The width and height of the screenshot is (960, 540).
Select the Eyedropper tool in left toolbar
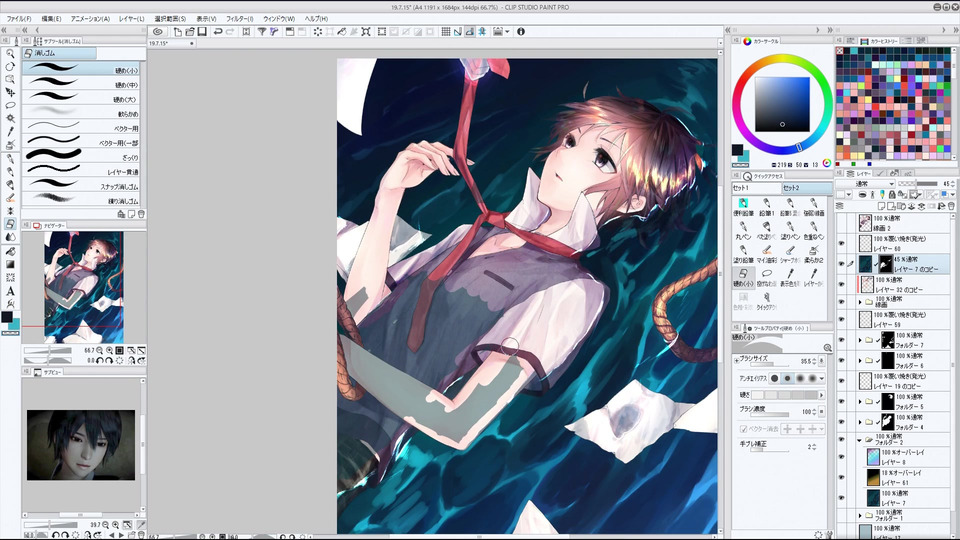[10, 132]
